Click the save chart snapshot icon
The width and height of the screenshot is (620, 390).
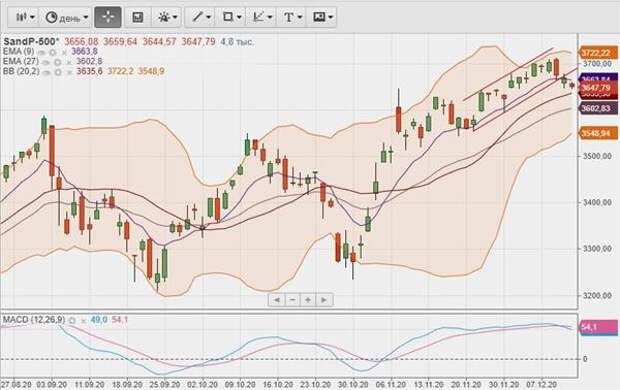coord(137,17)
